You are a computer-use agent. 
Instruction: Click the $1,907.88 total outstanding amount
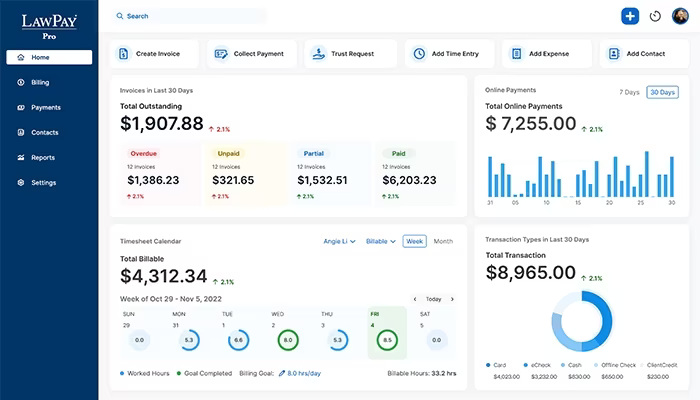[162, 124]
